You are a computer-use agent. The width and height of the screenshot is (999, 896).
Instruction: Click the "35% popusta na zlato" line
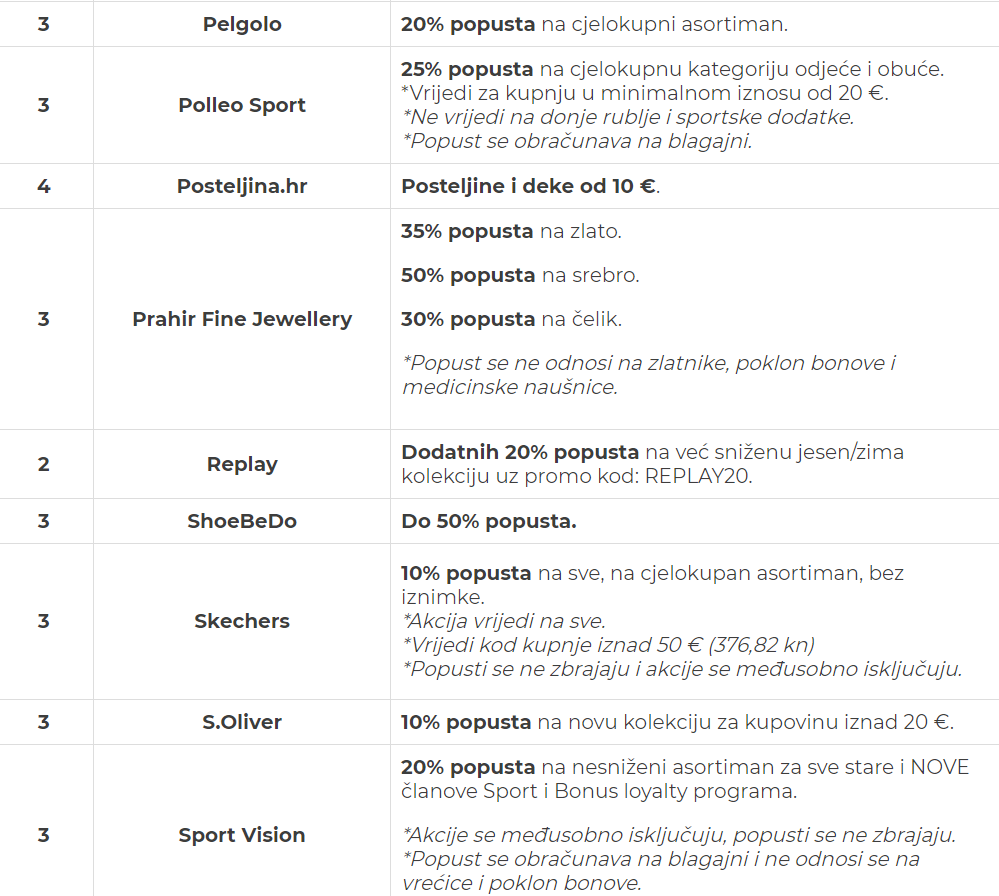pos(511,231)
